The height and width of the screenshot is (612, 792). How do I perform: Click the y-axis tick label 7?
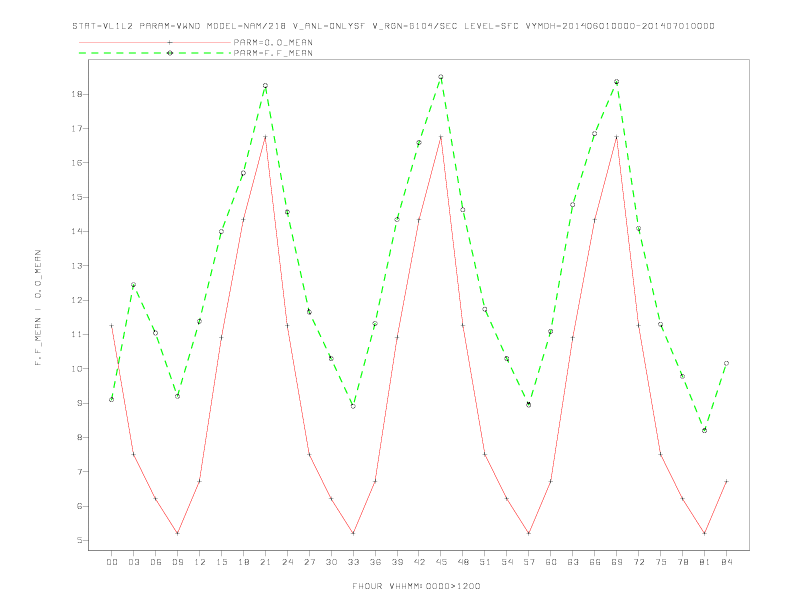(x=80, y=472)
